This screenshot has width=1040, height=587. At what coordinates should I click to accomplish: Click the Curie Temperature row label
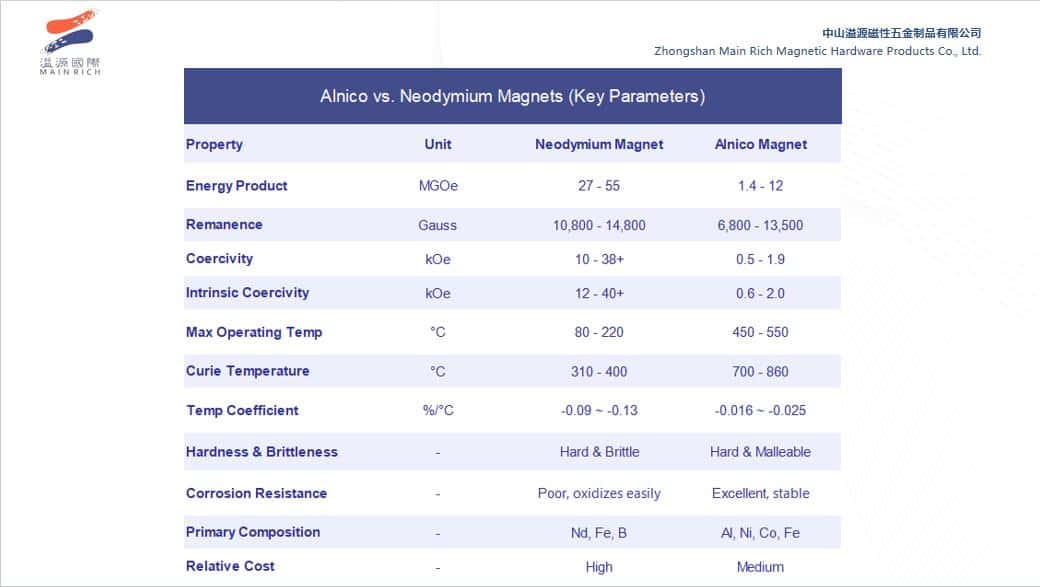pyautogui.click(x=247, y=371)
